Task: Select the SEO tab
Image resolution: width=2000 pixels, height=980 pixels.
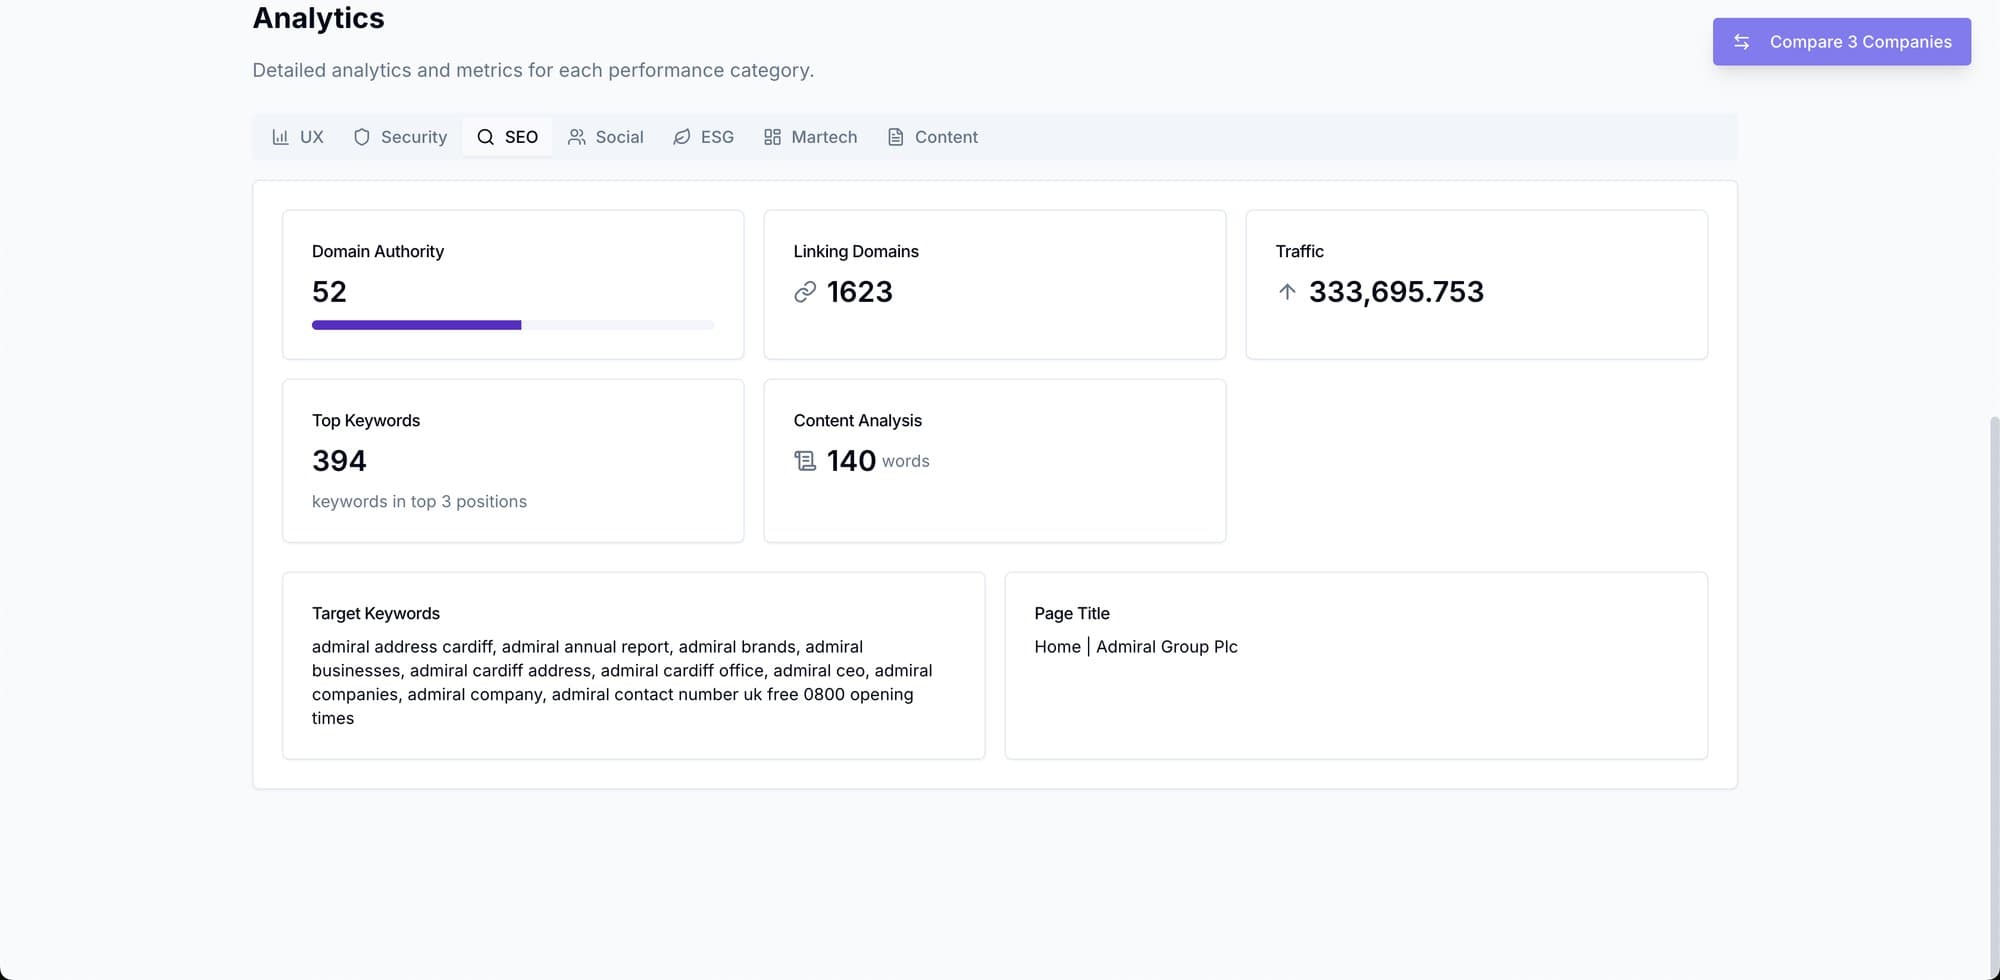Action: tap(507, 137)
